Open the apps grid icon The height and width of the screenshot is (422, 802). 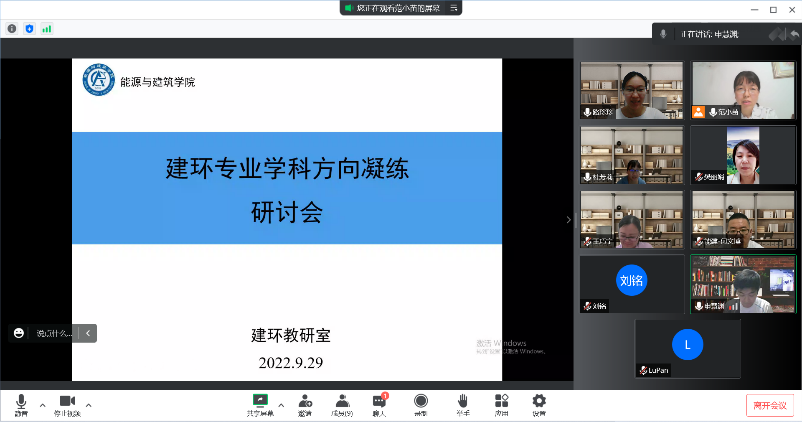502,402
